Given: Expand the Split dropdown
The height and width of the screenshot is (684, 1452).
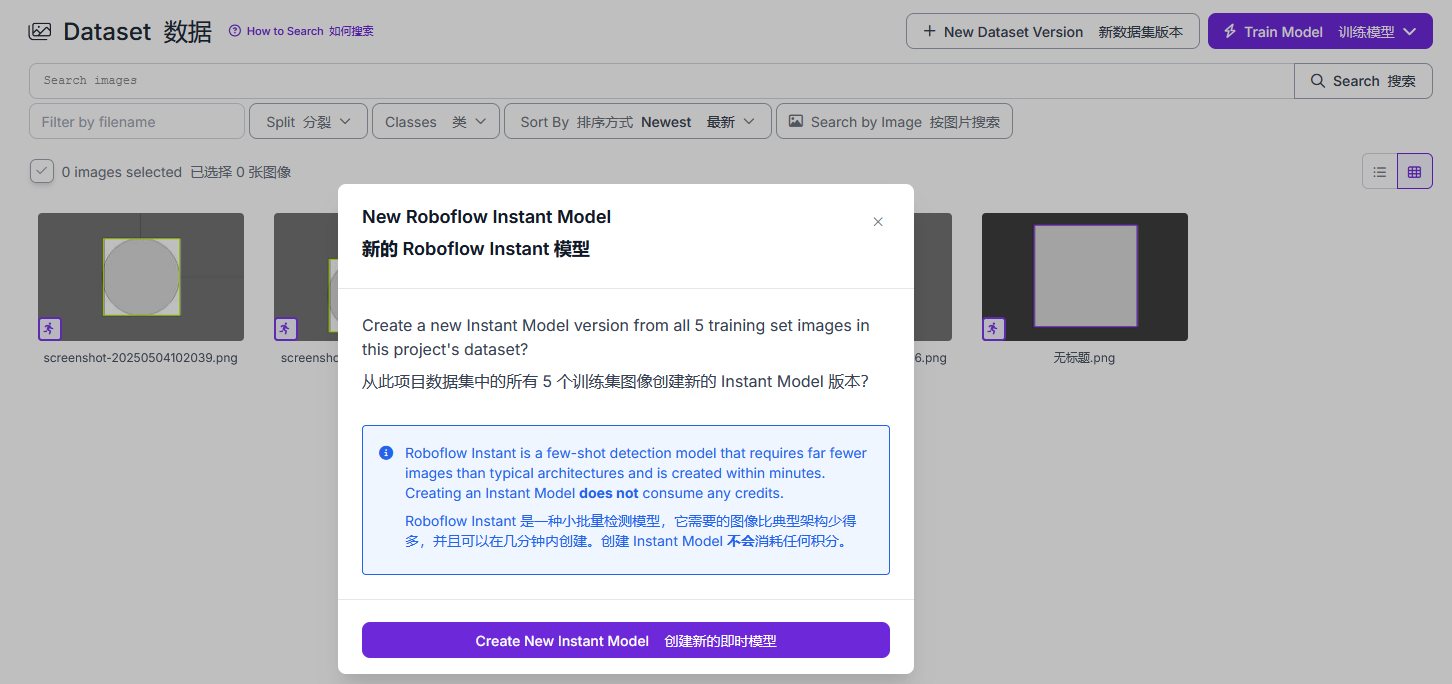Looking at the screenshot, I should click(308, 122).
